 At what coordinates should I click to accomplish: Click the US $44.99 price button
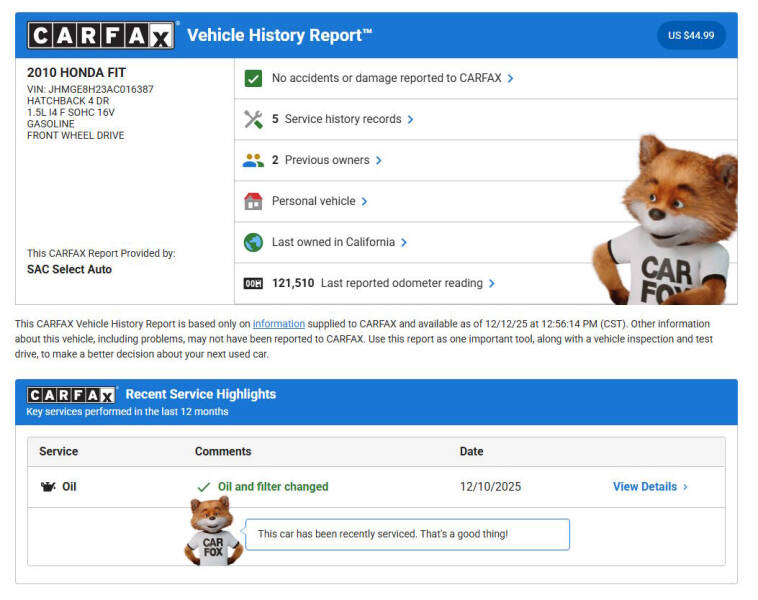tap(691, 36)
